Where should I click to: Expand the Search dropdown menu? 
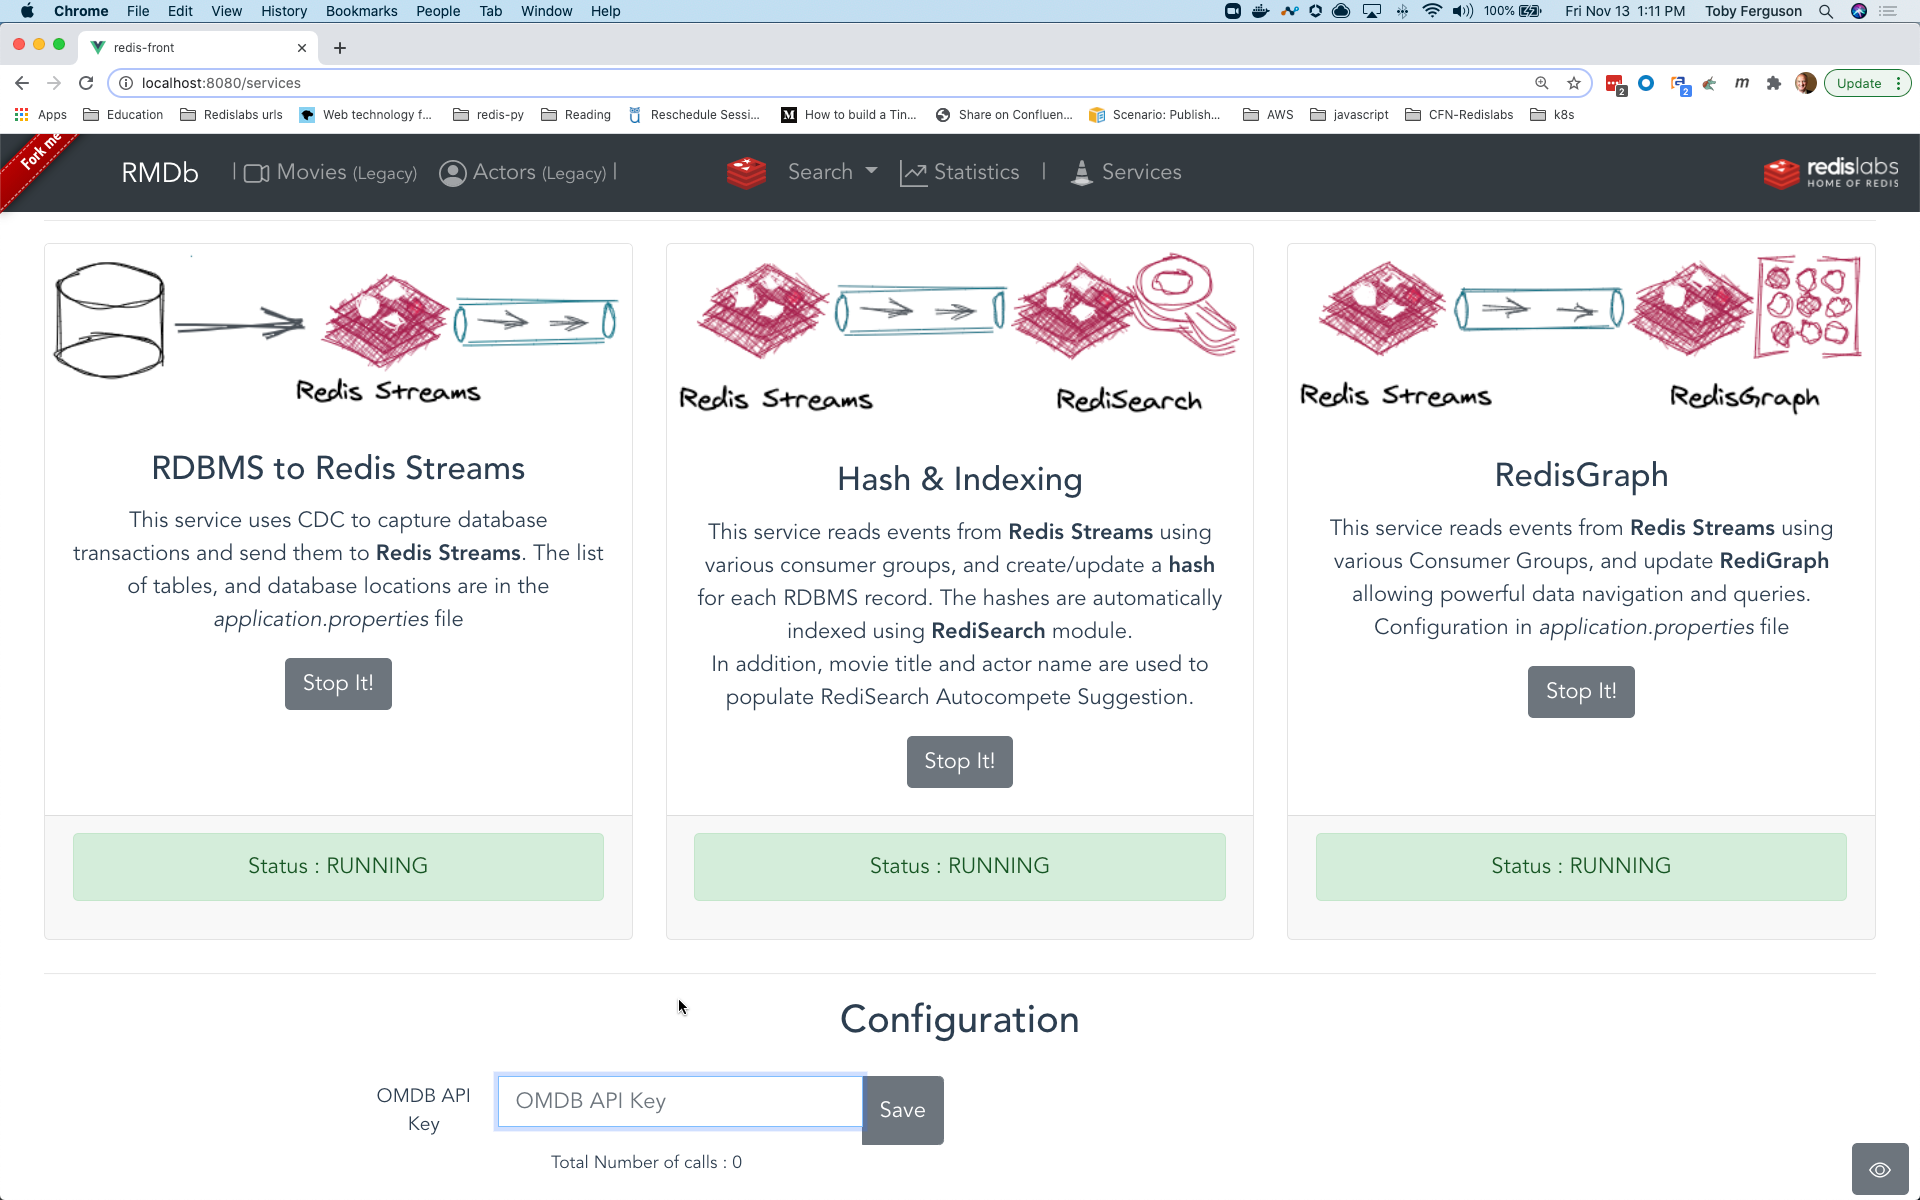click(x=832, y=172)
